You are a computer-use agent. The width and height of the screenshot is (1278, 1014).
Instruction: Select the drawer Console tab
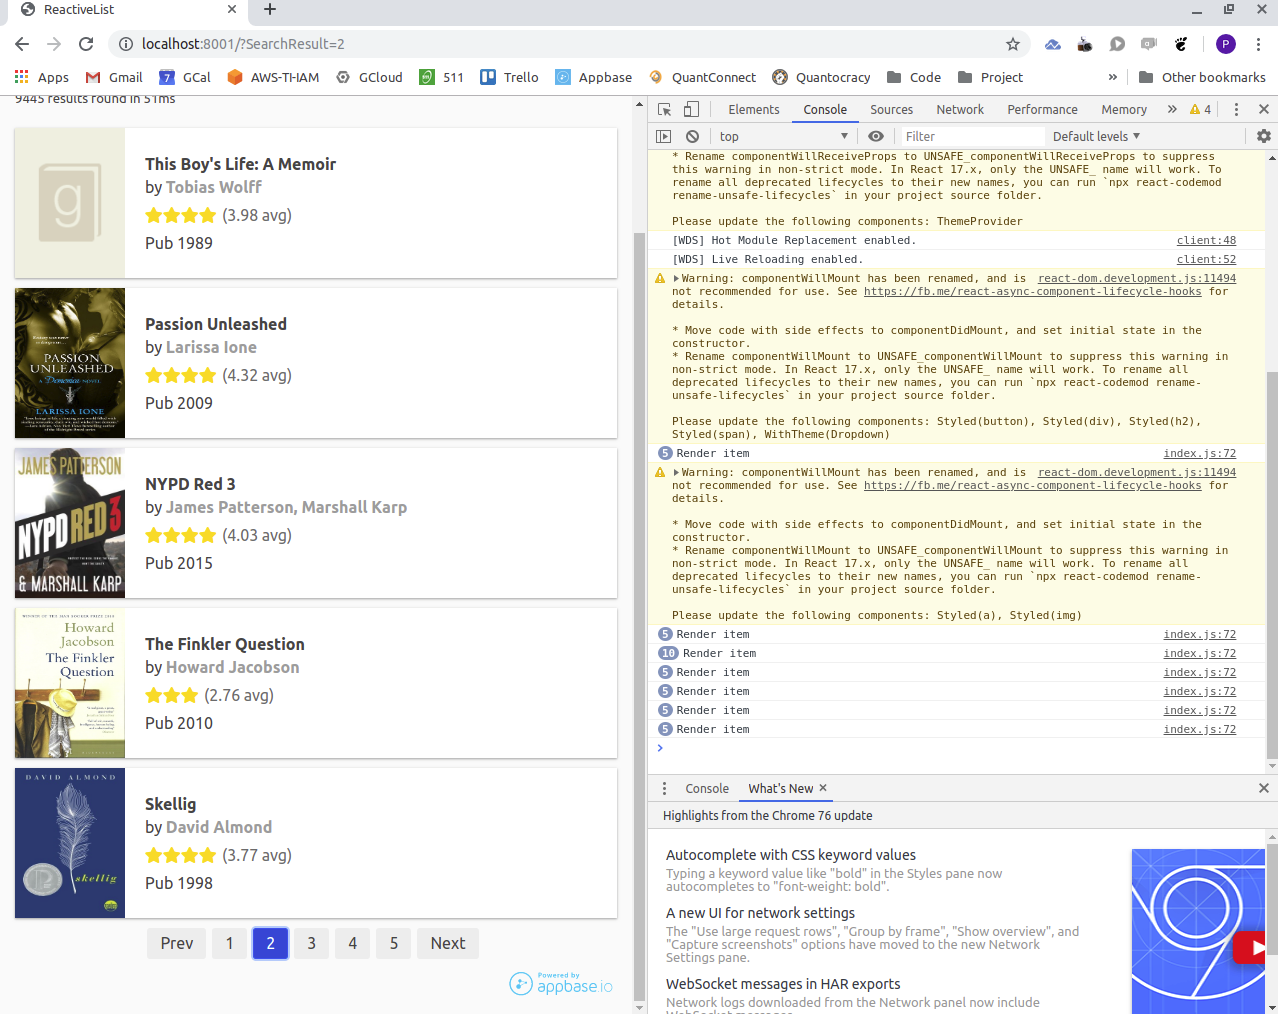[x=707, y=788]
